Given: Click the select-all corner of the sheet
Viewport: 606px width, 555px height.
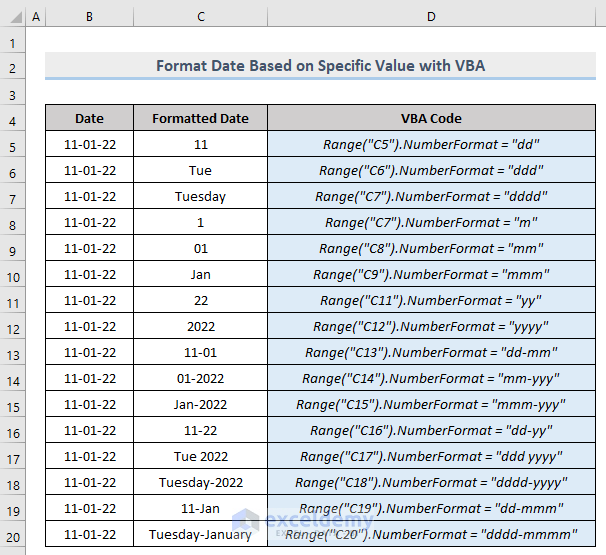Looking at the screenshot, I should [12, 18].
